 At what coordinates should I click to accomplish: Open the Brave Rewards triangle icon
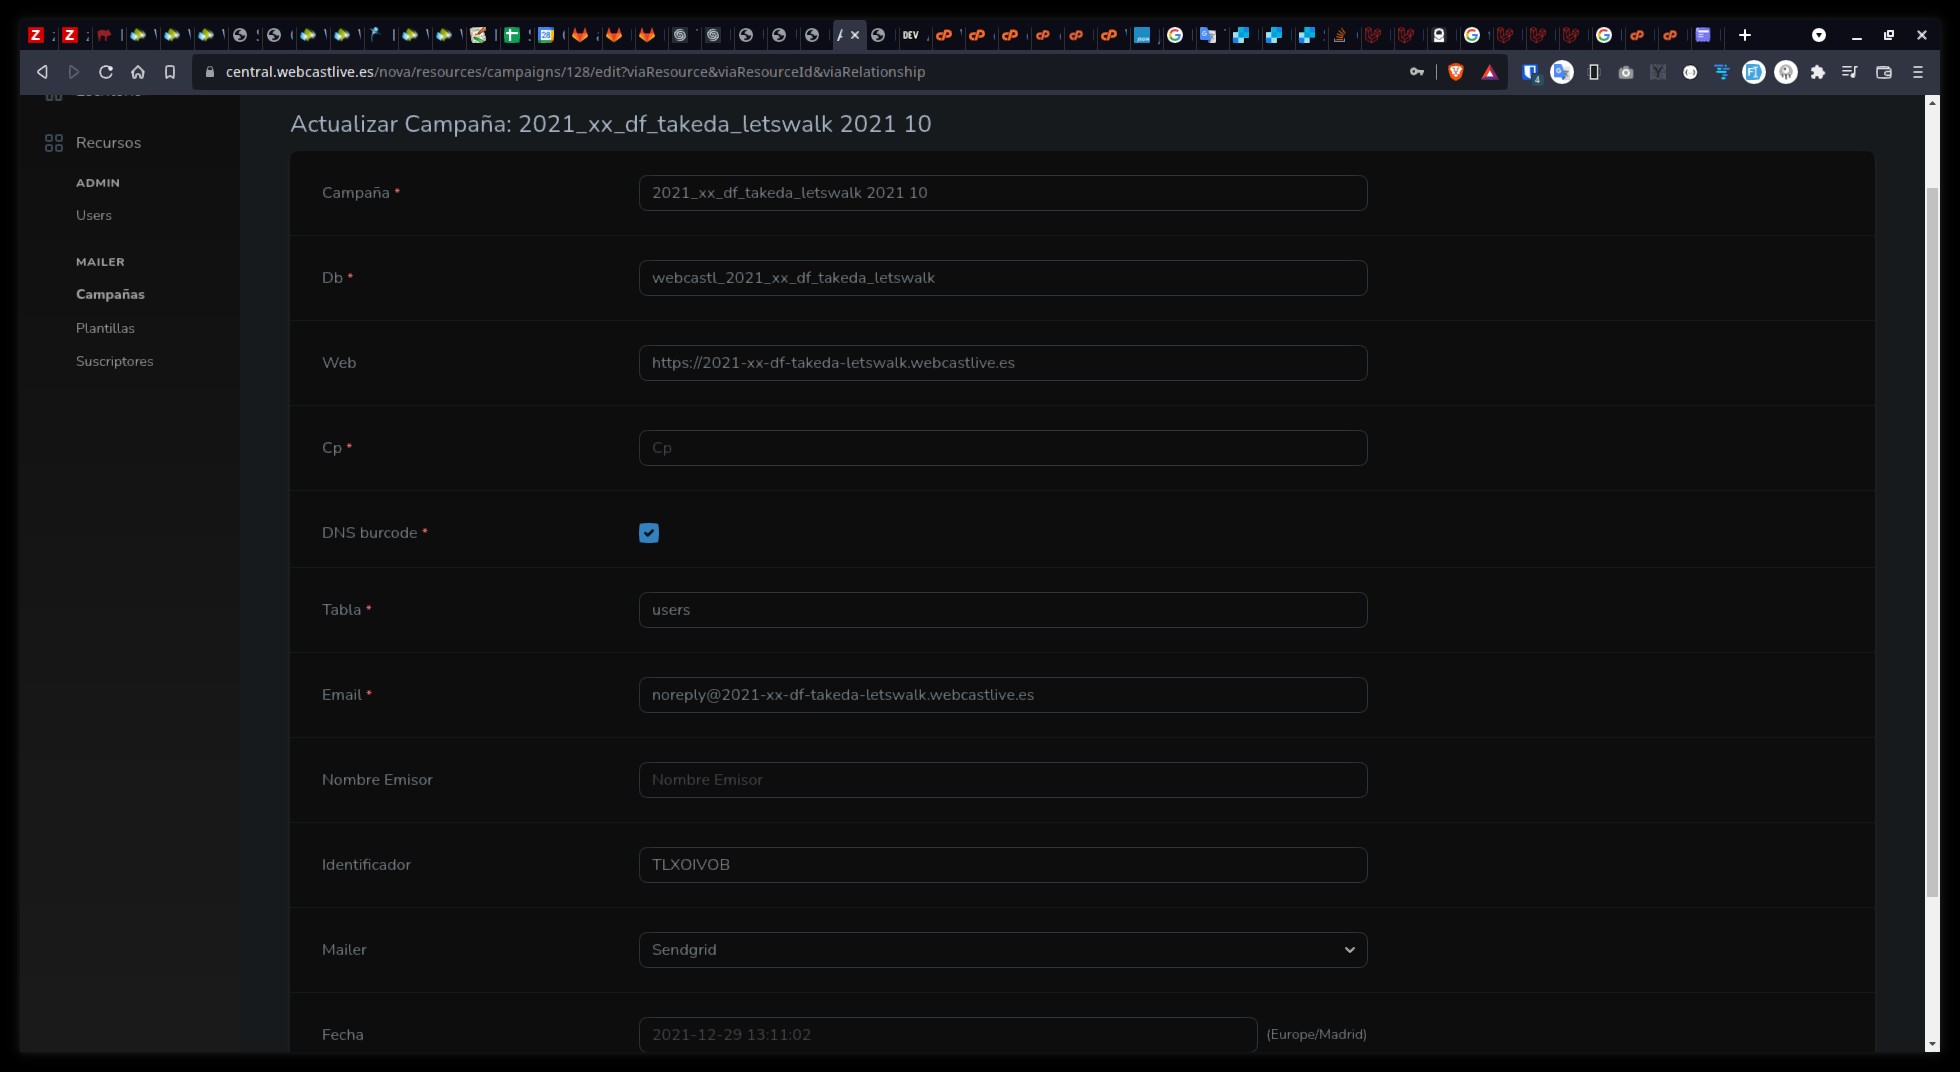[1489, 72]
